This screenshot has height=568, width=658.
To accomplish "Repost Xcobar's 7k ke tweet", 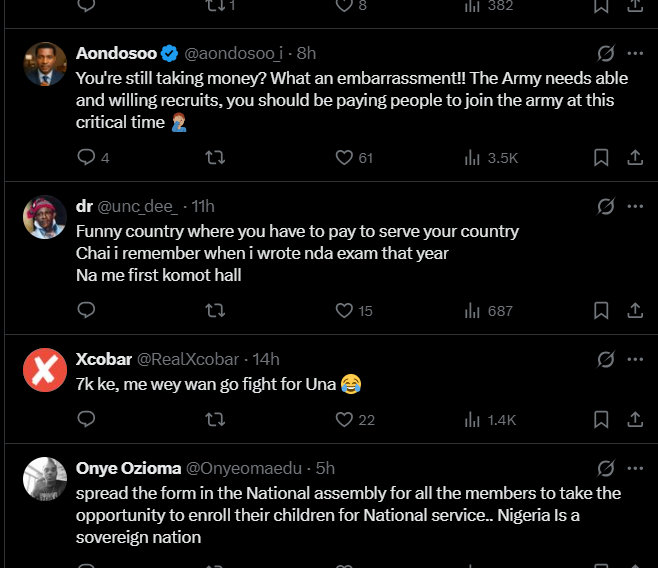I will tap(214, 419).
